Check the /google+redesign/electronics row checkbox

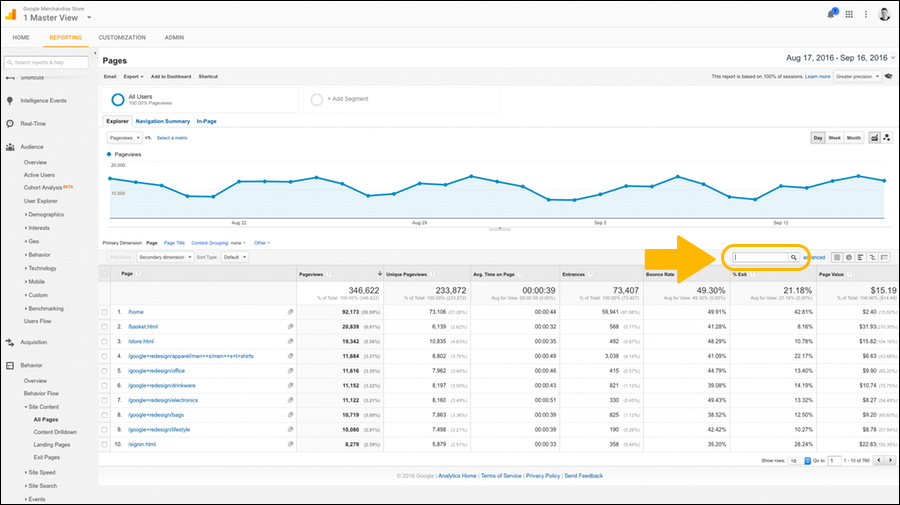tap(104, 400)
